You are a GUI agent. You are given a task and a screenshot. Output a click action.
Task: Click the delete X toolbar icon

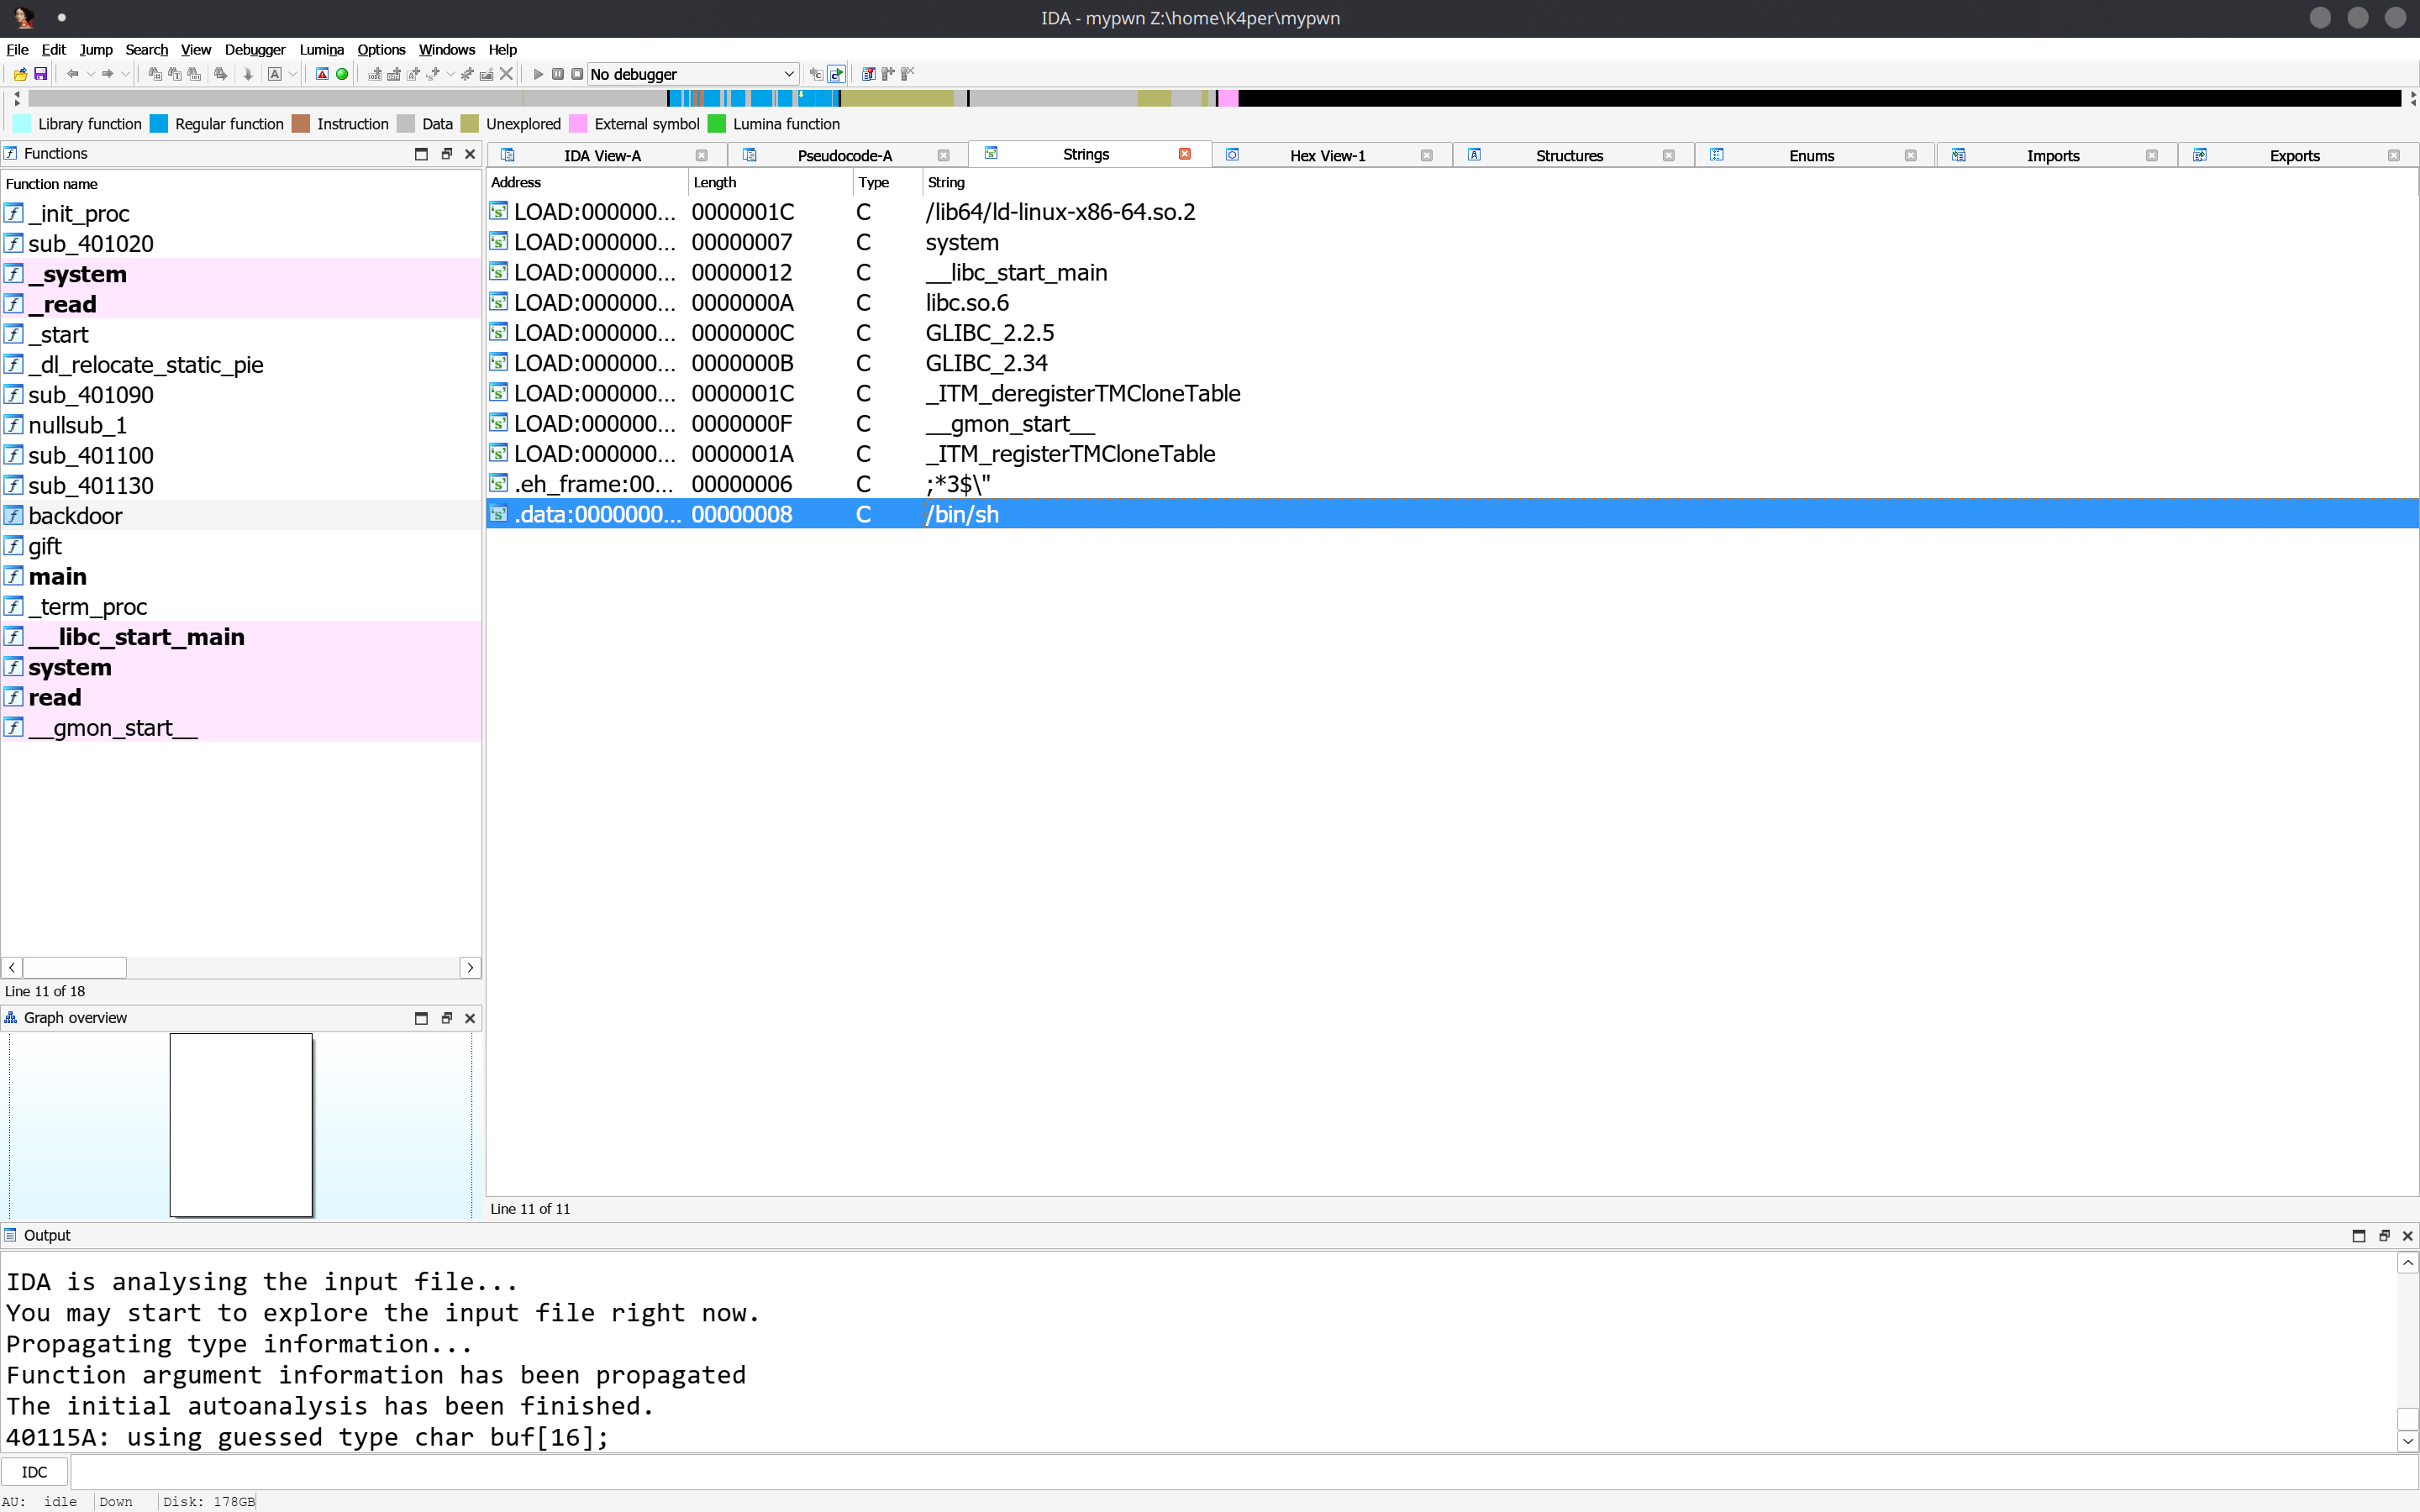(506, 74)
